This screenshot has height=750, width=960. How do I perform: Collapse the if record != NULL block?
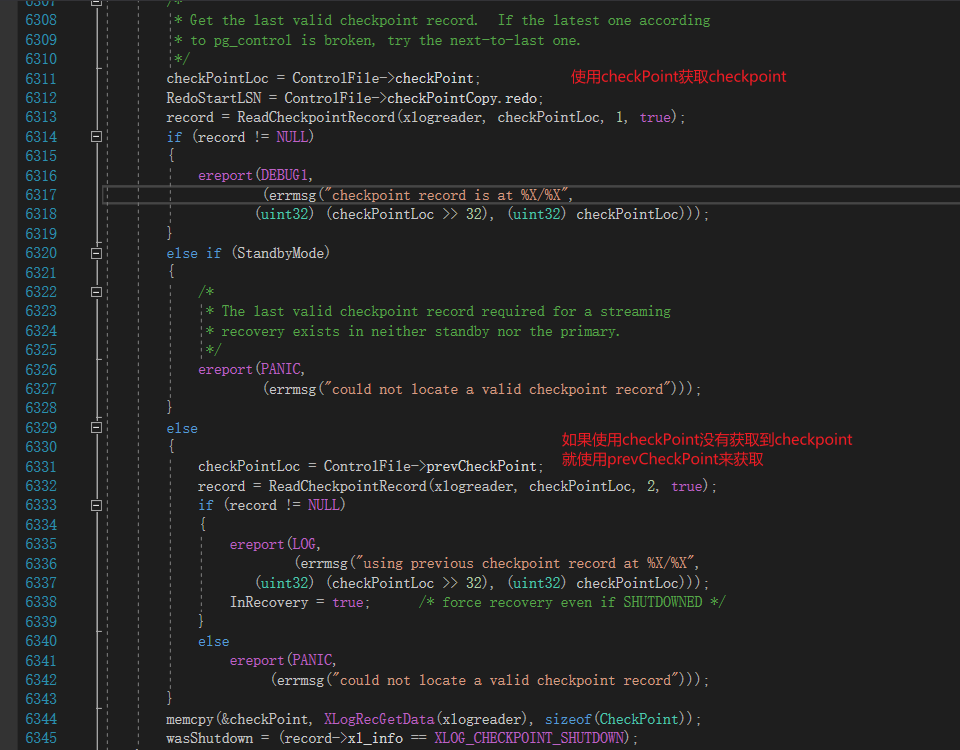pos(96,136)
